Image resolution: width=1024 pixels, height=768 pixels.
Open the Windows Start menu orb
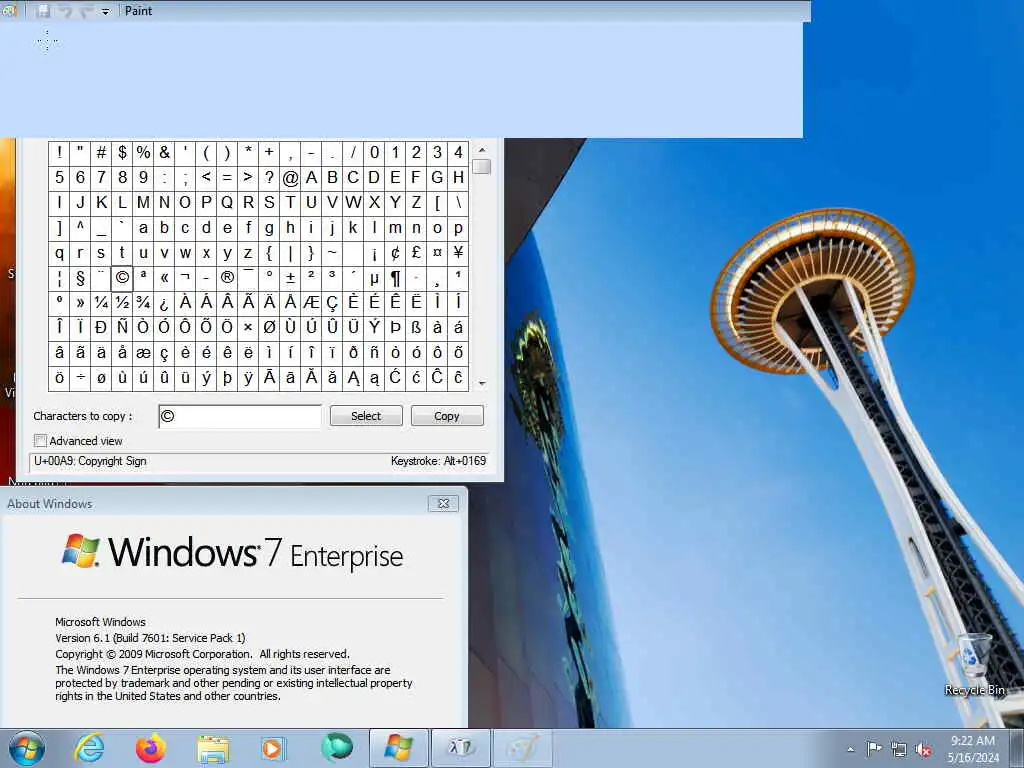pos(27,748)
